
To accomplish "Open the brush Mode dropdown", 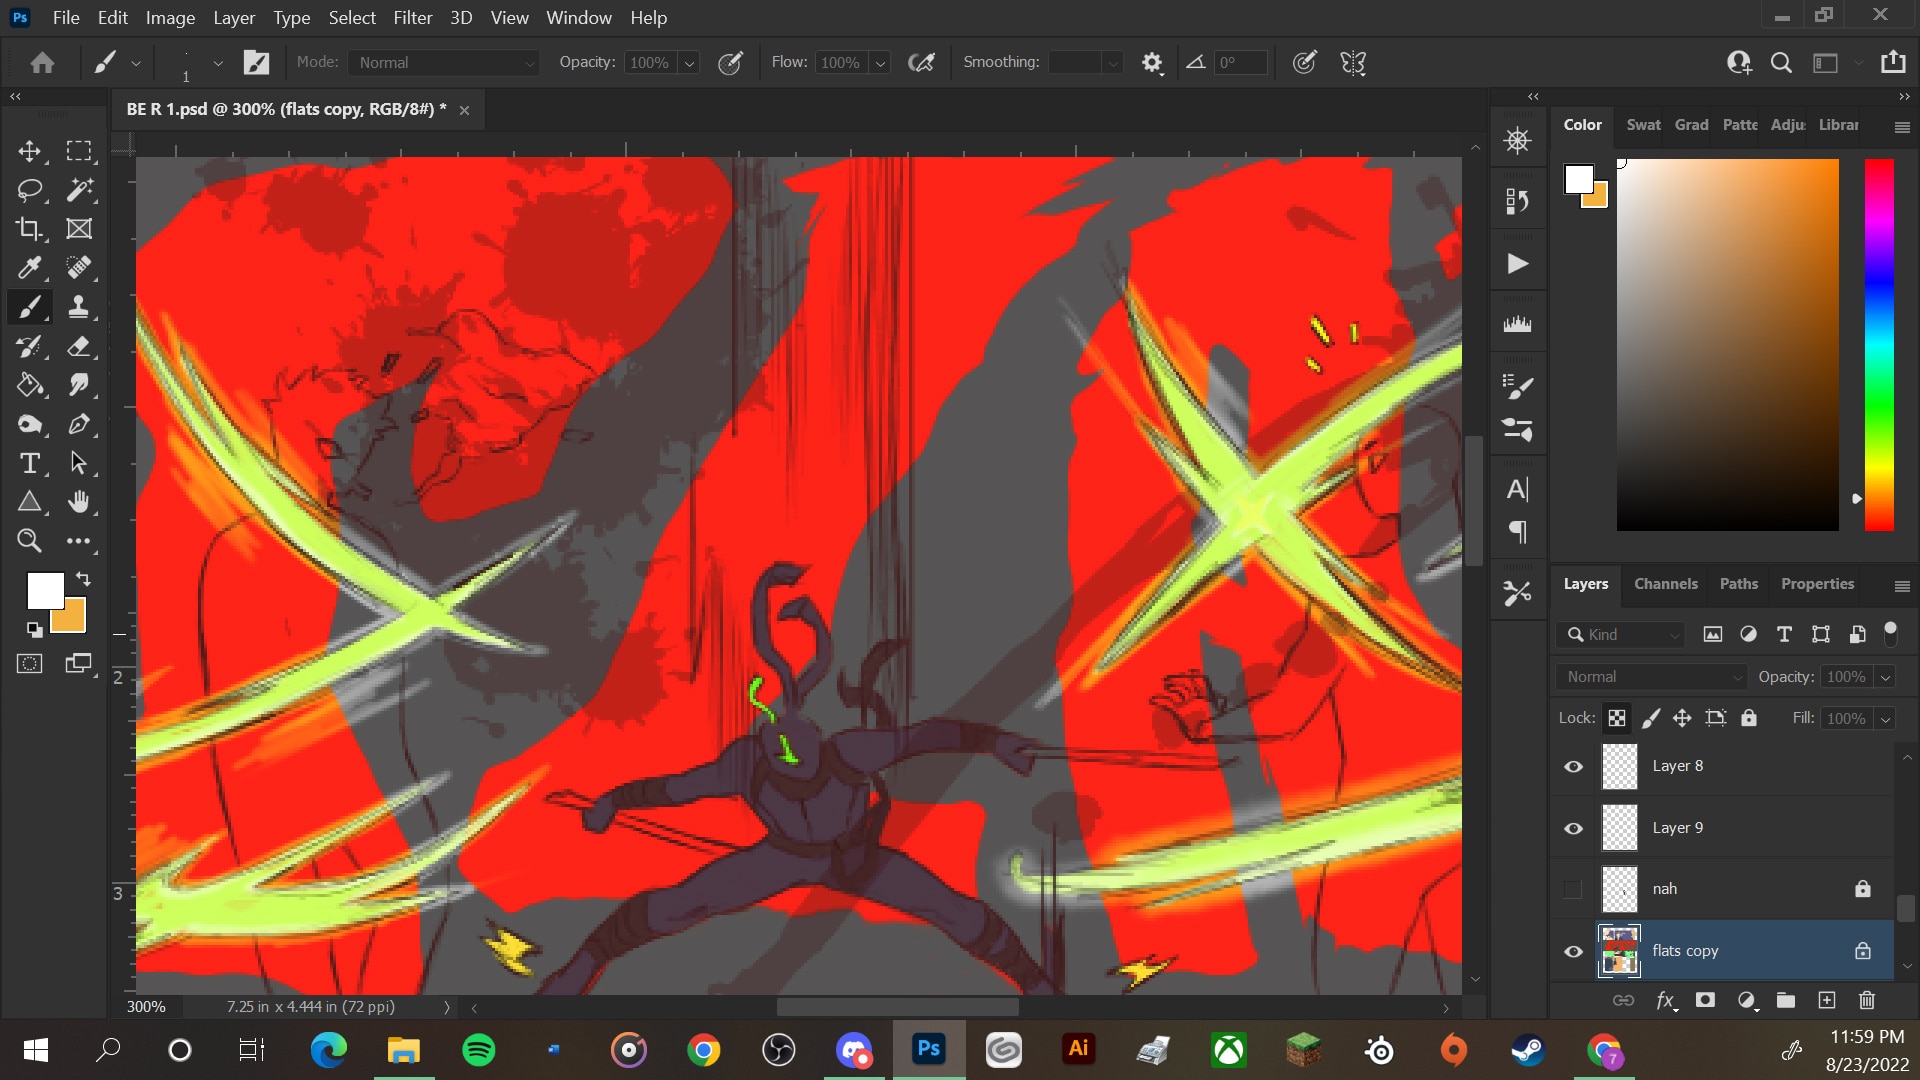I will pyautogui.click(x=444, y=62).
